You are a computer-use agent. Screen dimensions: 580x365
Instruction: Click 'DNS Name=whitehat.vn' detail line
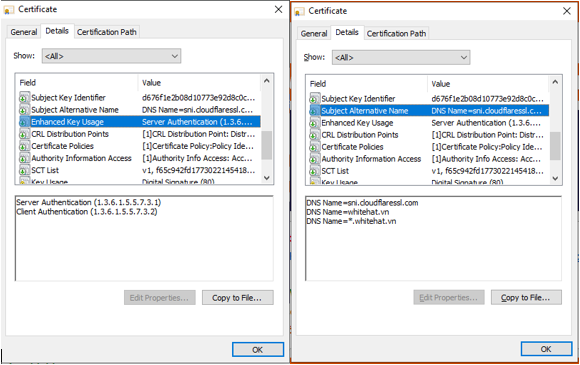348,212
